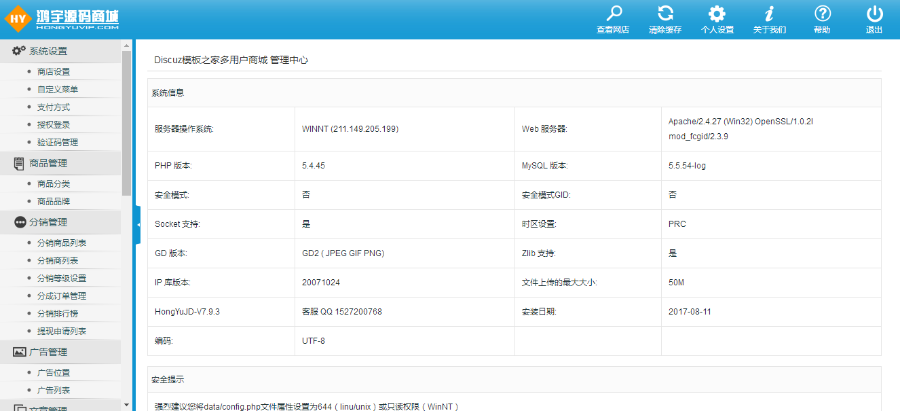
Task: Click the sidebar scrollbar up arrow
Action: pos(126,44)
